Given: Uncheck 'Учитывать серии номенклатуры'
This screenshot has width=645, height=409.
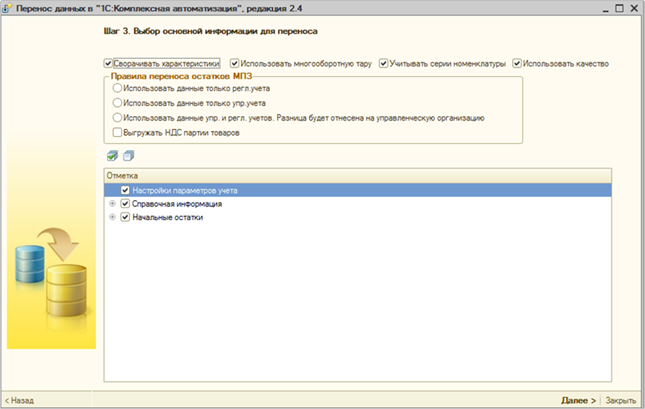Looking at the screenshot, I should pyautogui.click(x=384, y=64).
